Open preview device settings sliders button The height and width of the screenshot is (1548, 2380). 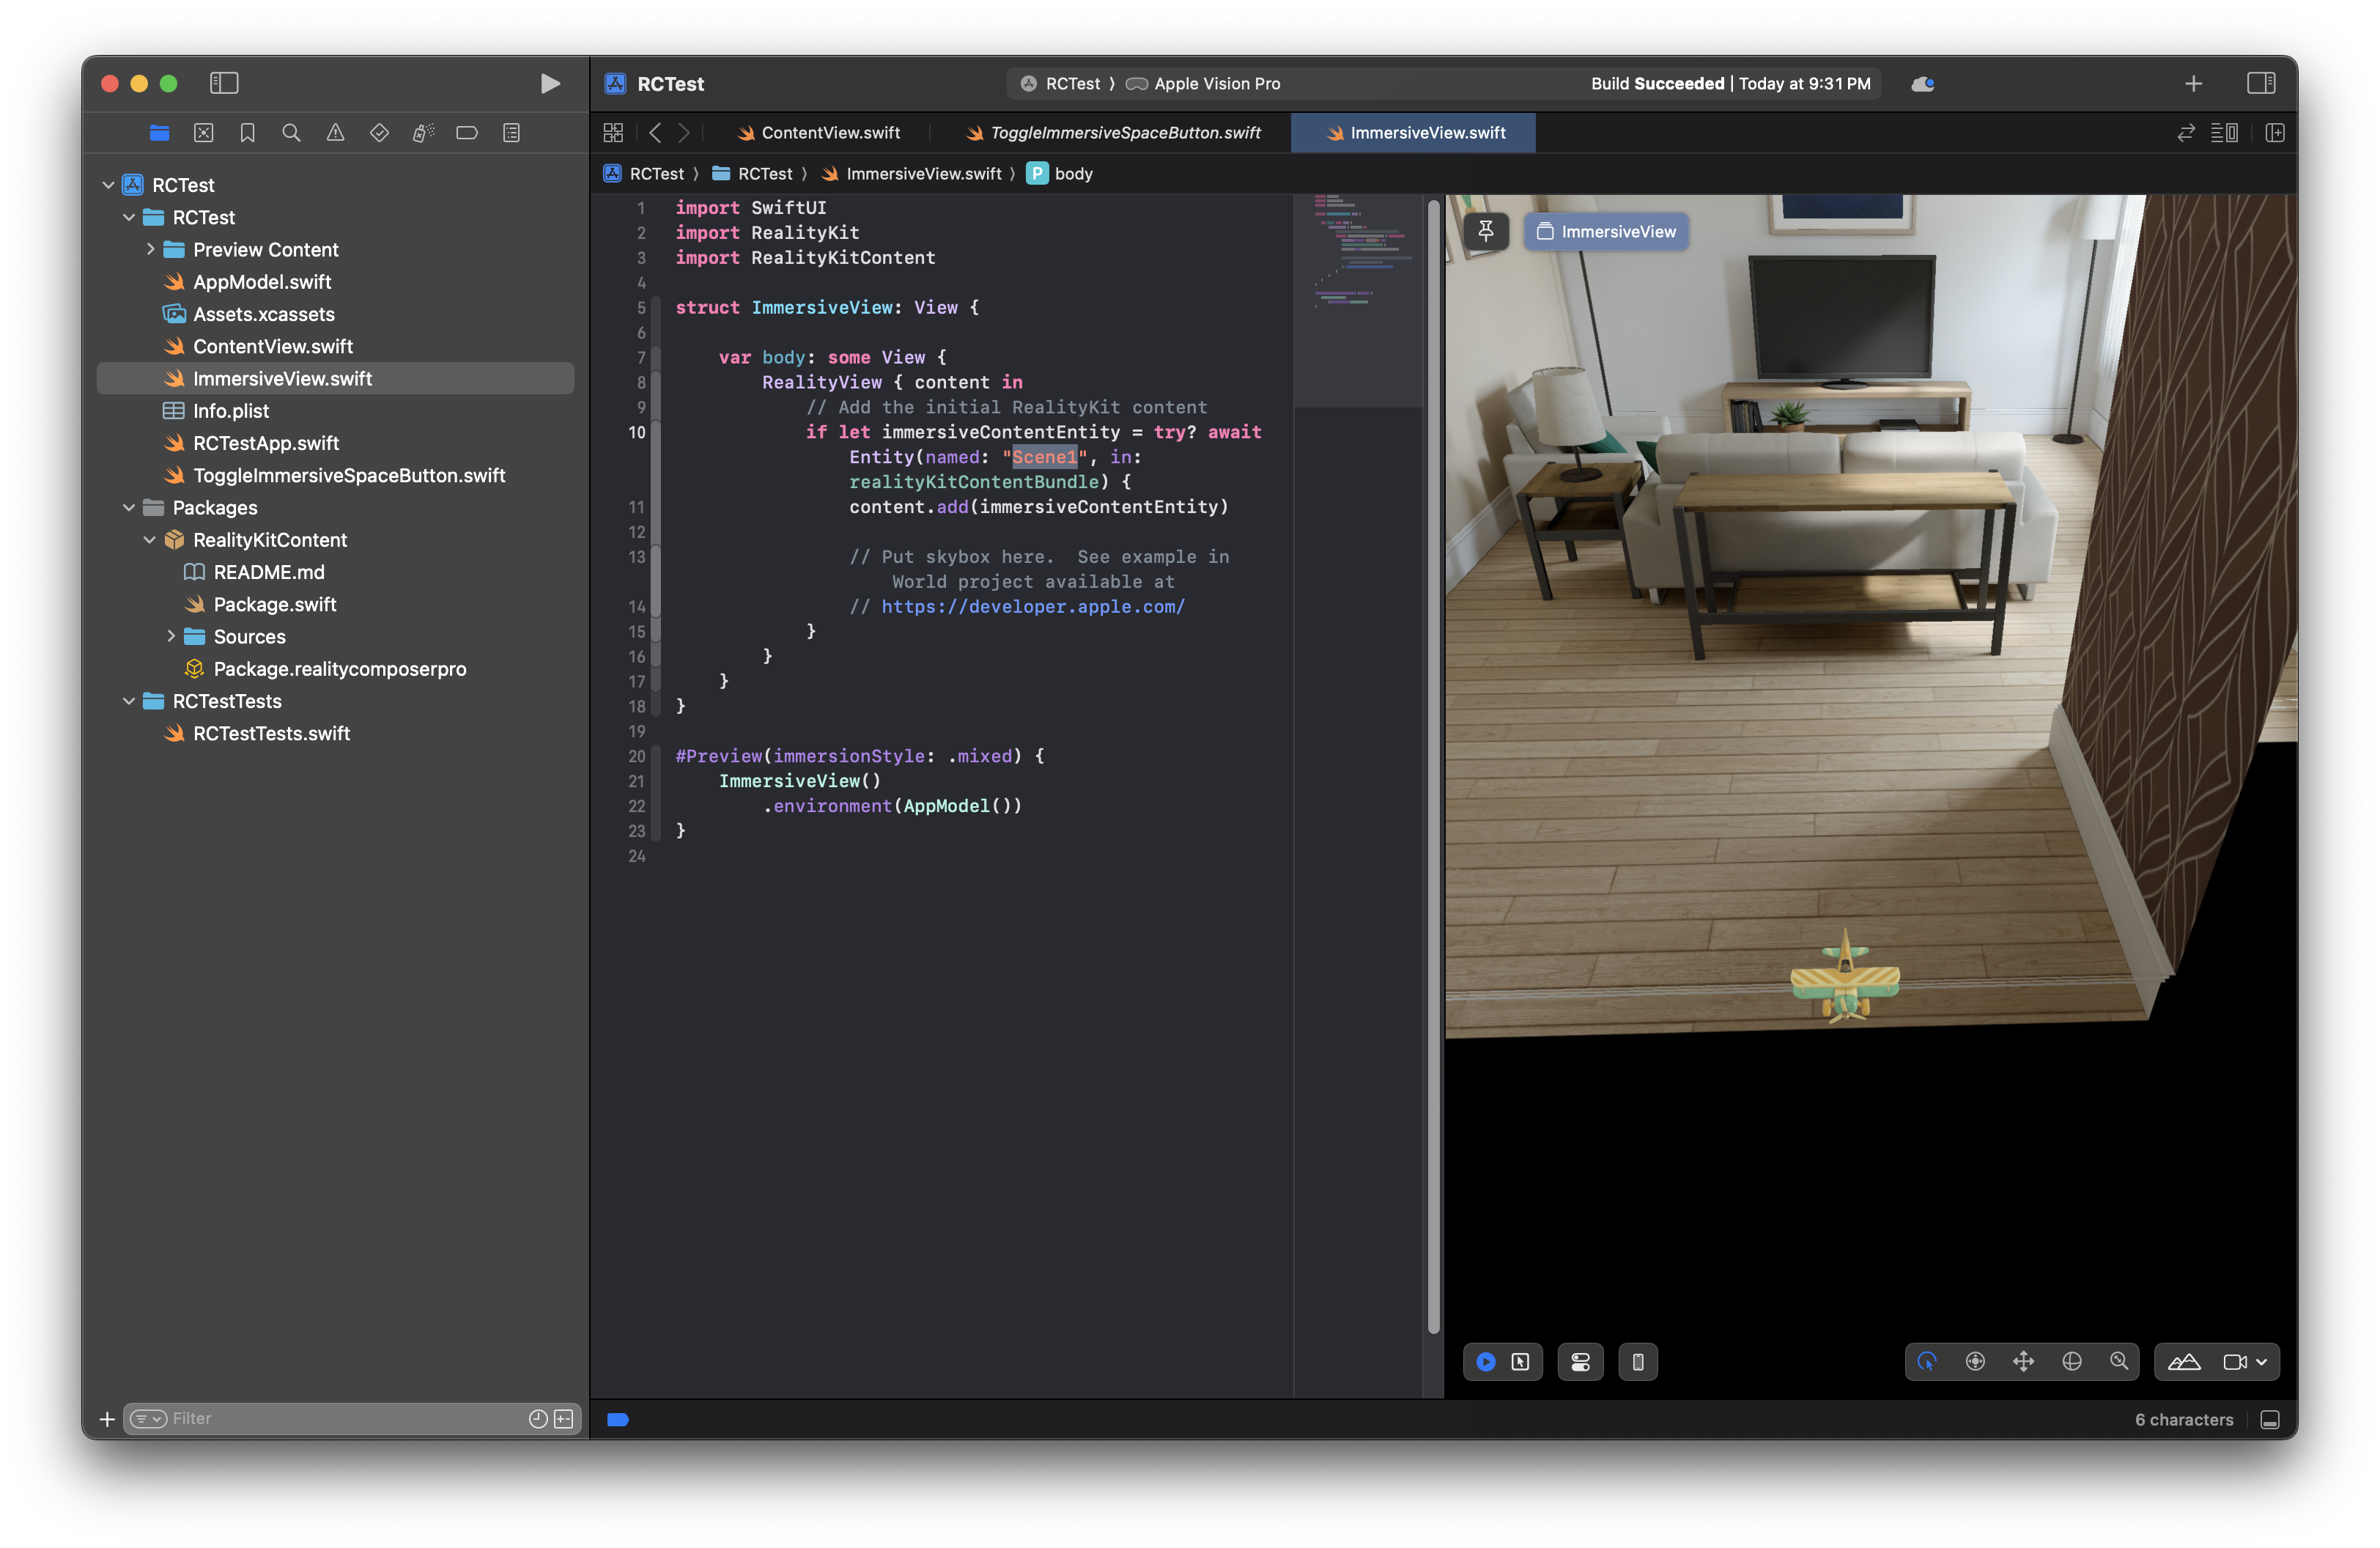pos(1580,1362)
